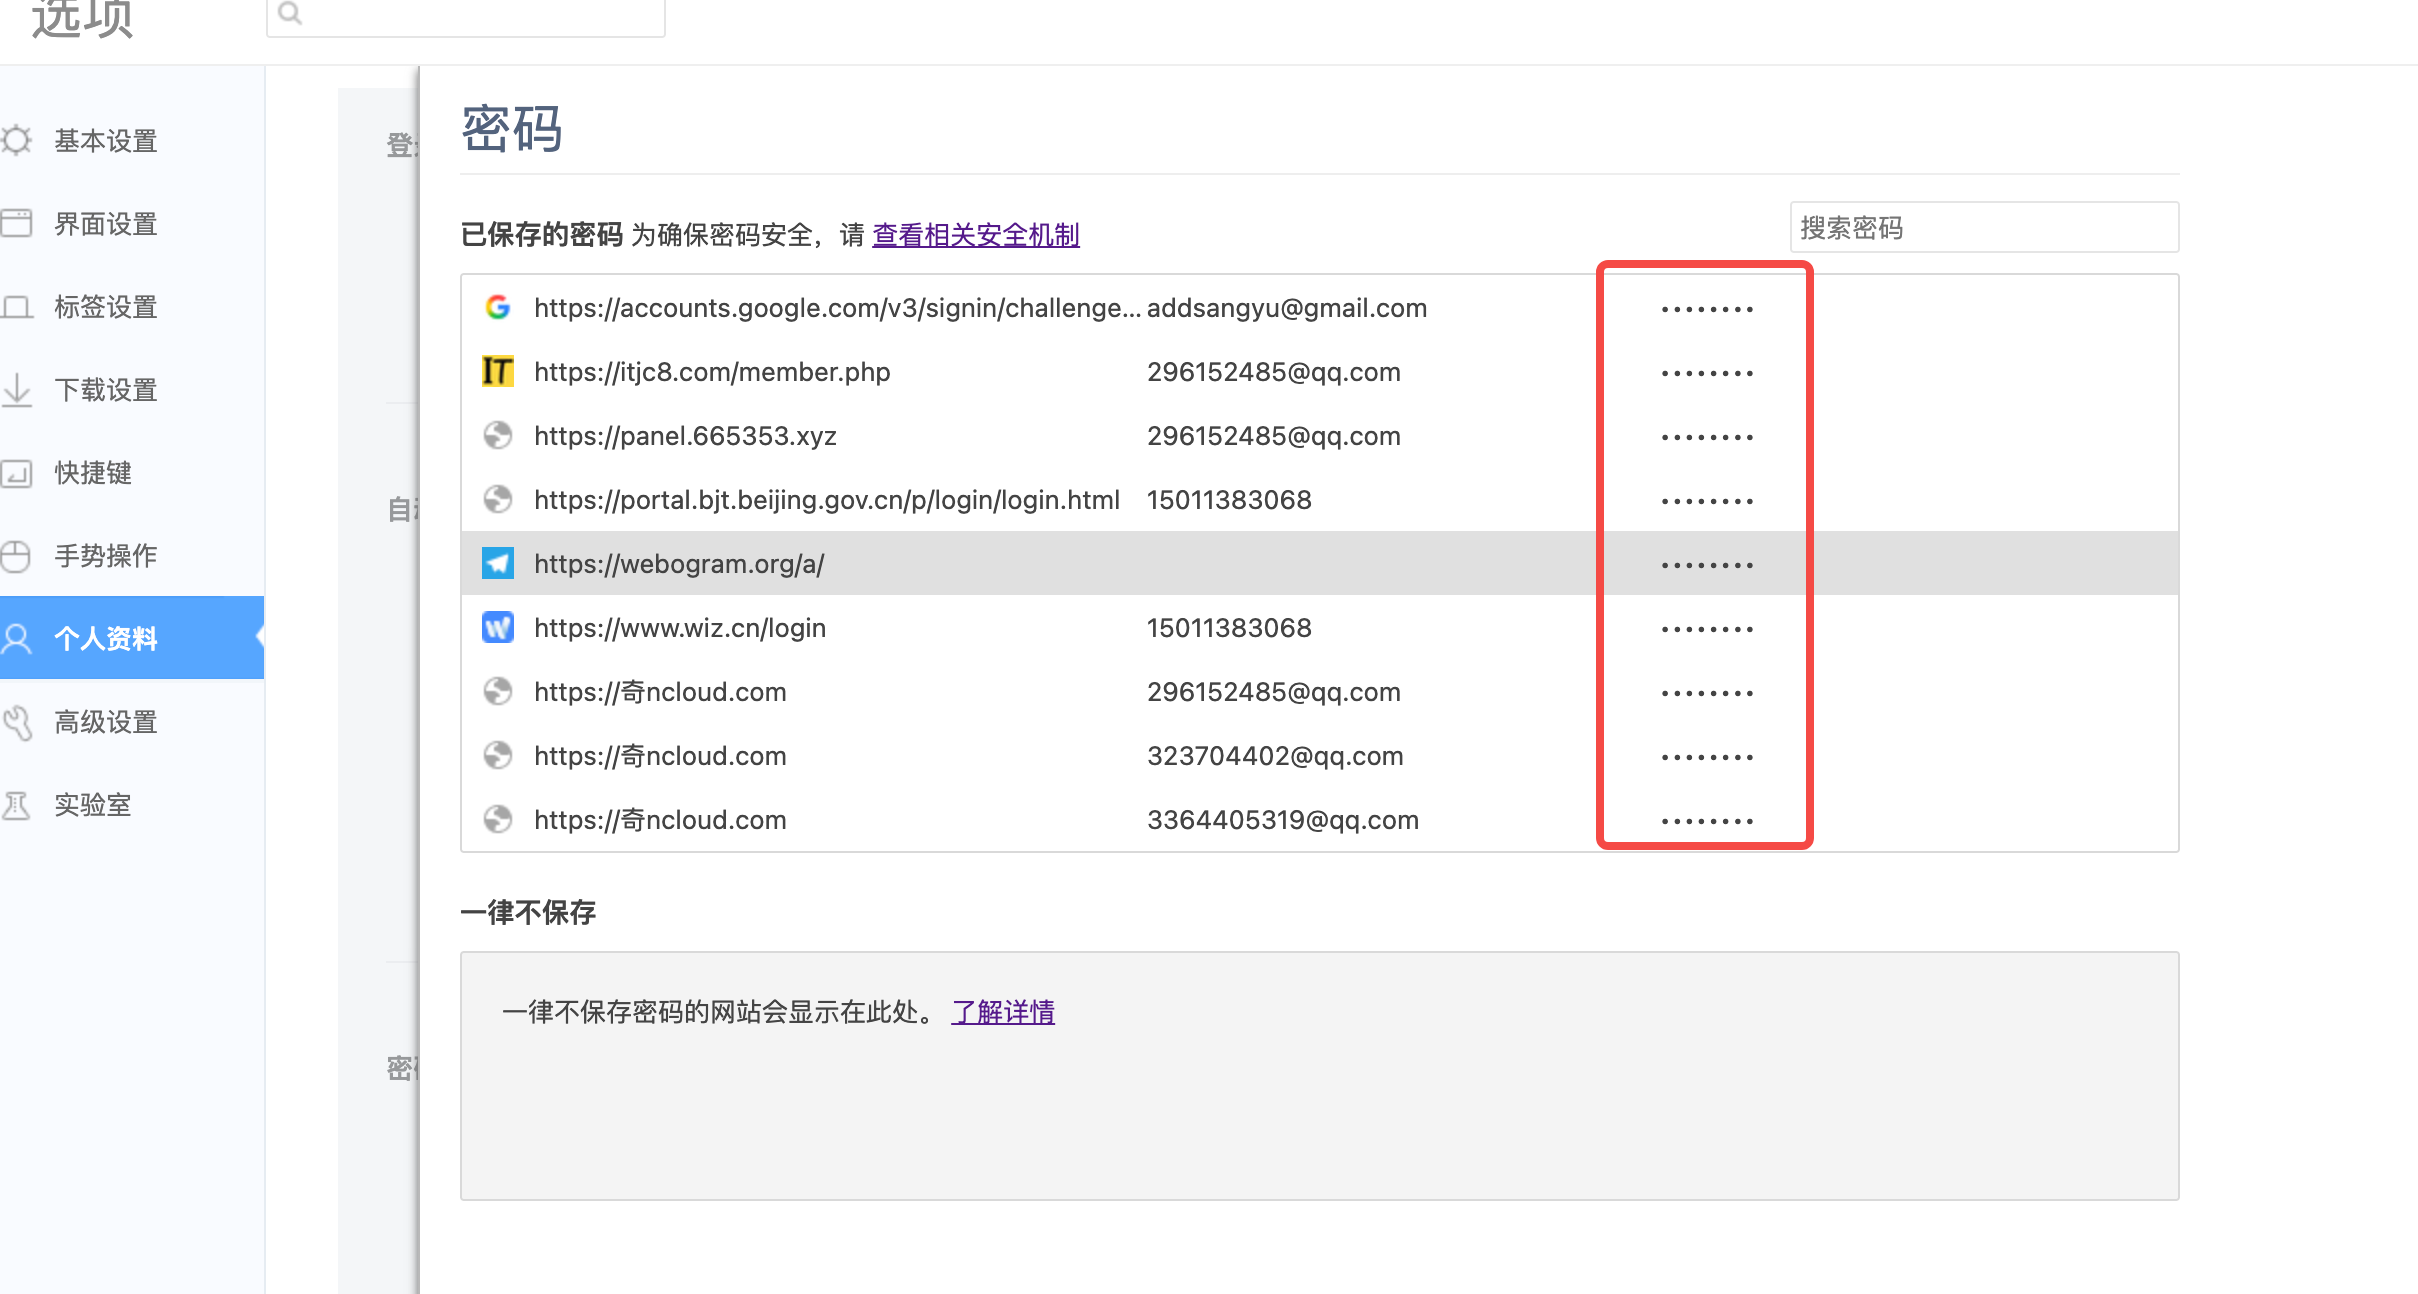Screen dimensions: 2418x1294
Task: Open the 查看相关安全机制 link
Action: pyautogui.click(x=976, y=235)
